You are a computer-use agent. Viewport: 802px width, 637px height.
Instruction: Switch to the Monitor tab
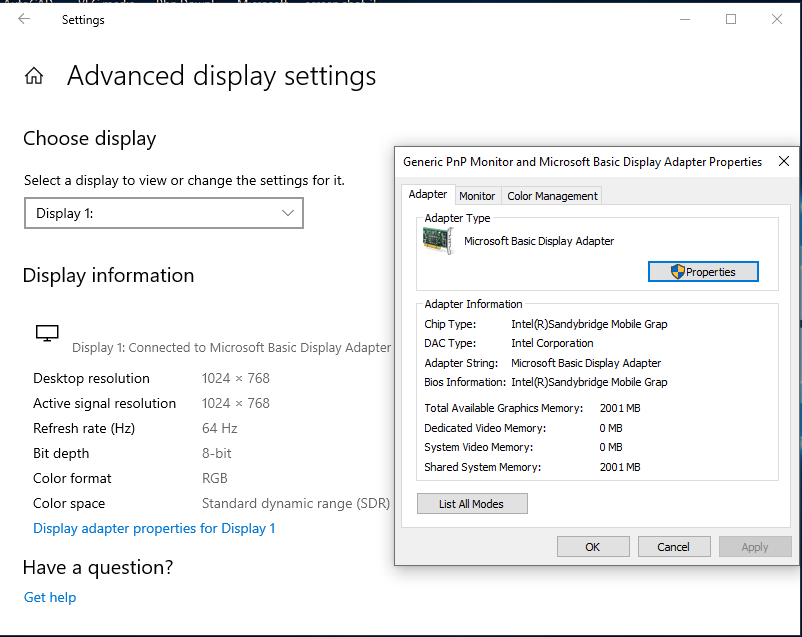[x=477, y=196]
